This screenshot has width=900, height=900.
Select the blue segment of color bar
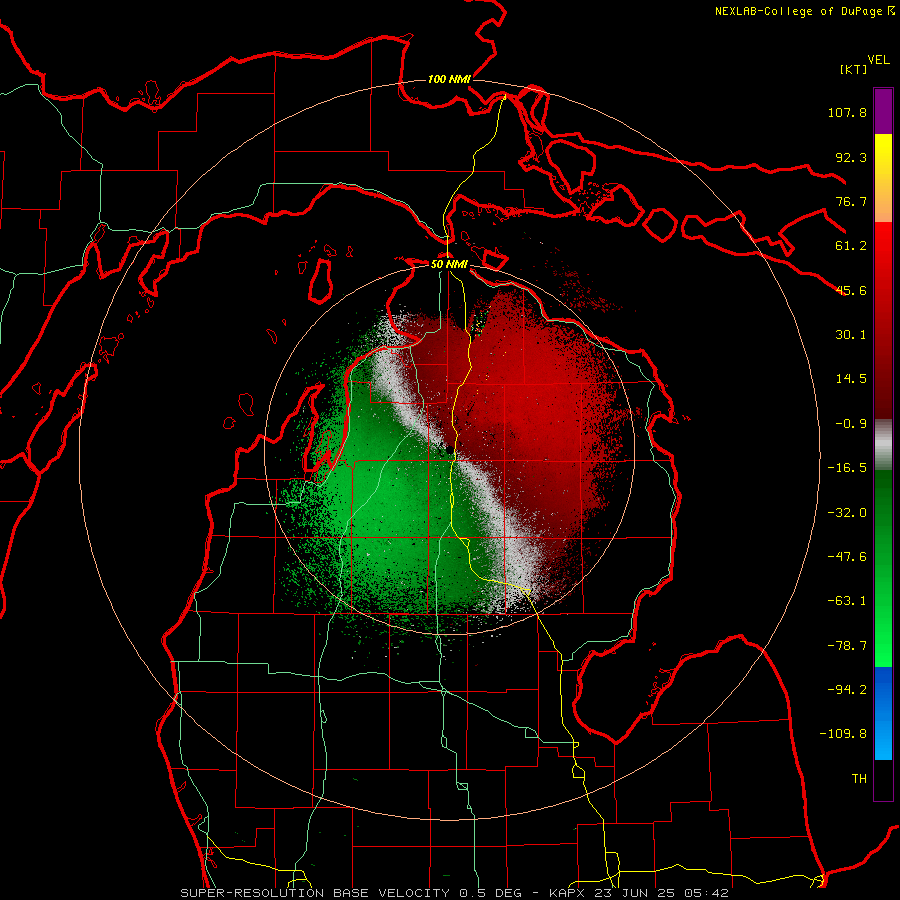883,713
